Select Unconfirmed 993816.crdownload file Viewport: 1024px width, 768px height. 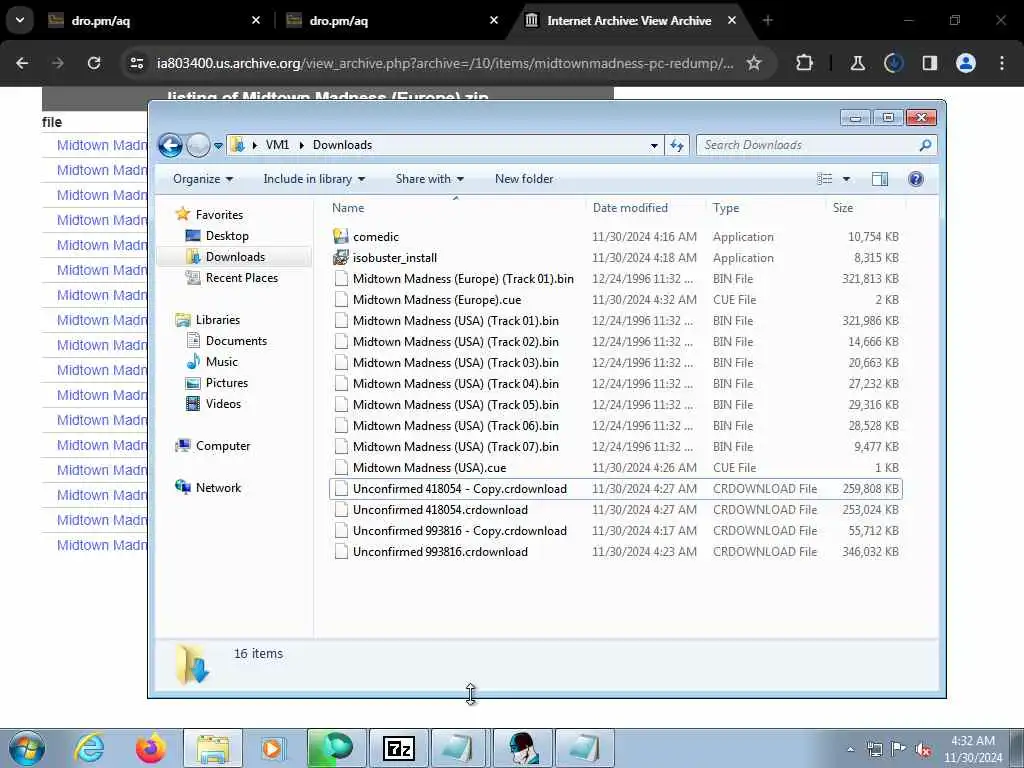(x=440, y=552)
